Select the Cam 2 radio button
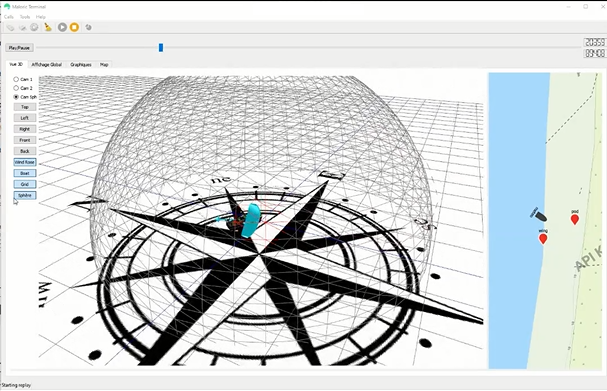 click(x=16, y=88)
